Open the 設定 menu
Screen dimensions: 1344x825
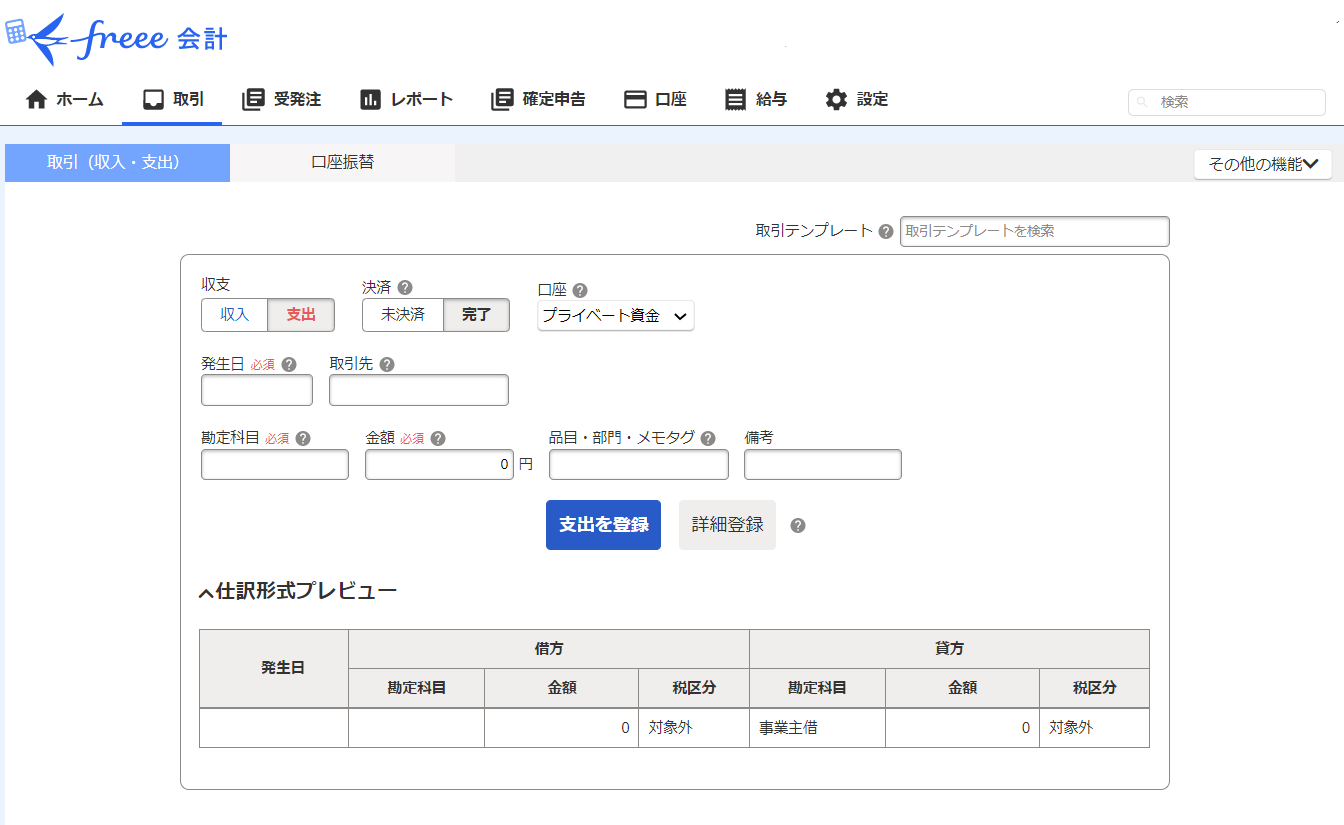[x=856, y=99]
